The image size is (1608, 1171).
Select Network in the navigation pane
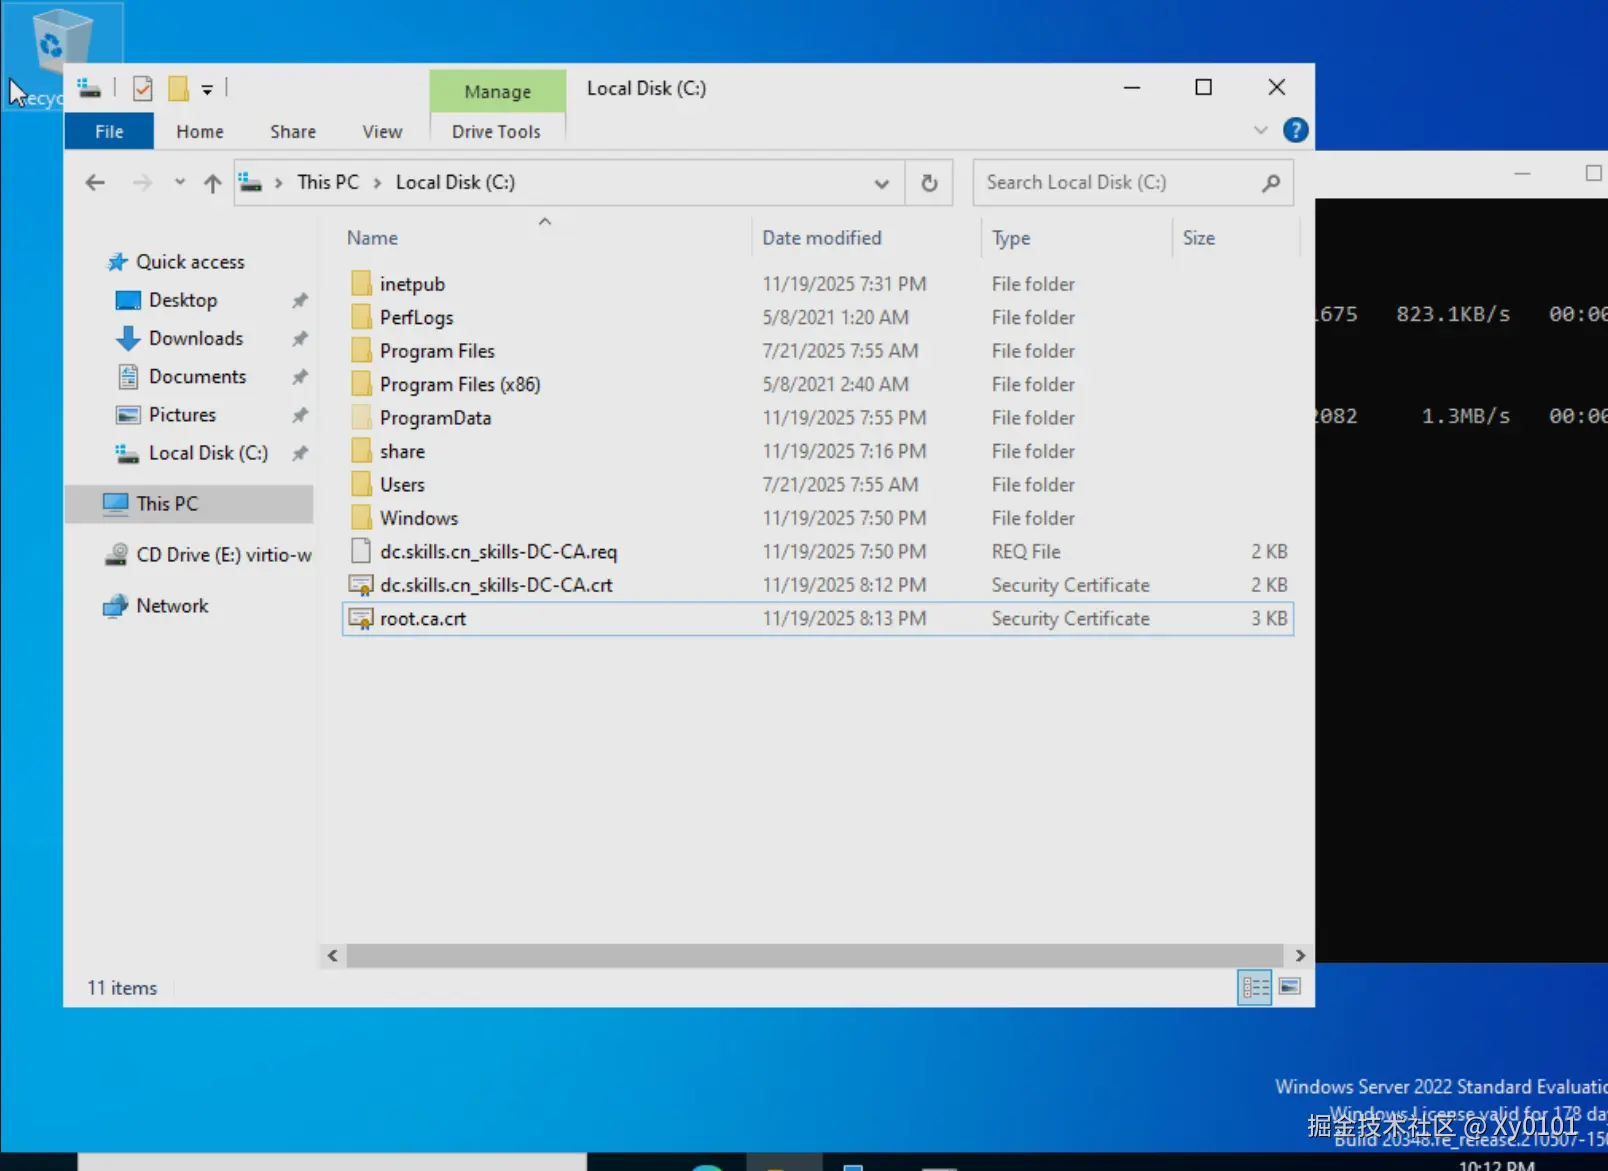pyautogui.click(x=172, y=606)
